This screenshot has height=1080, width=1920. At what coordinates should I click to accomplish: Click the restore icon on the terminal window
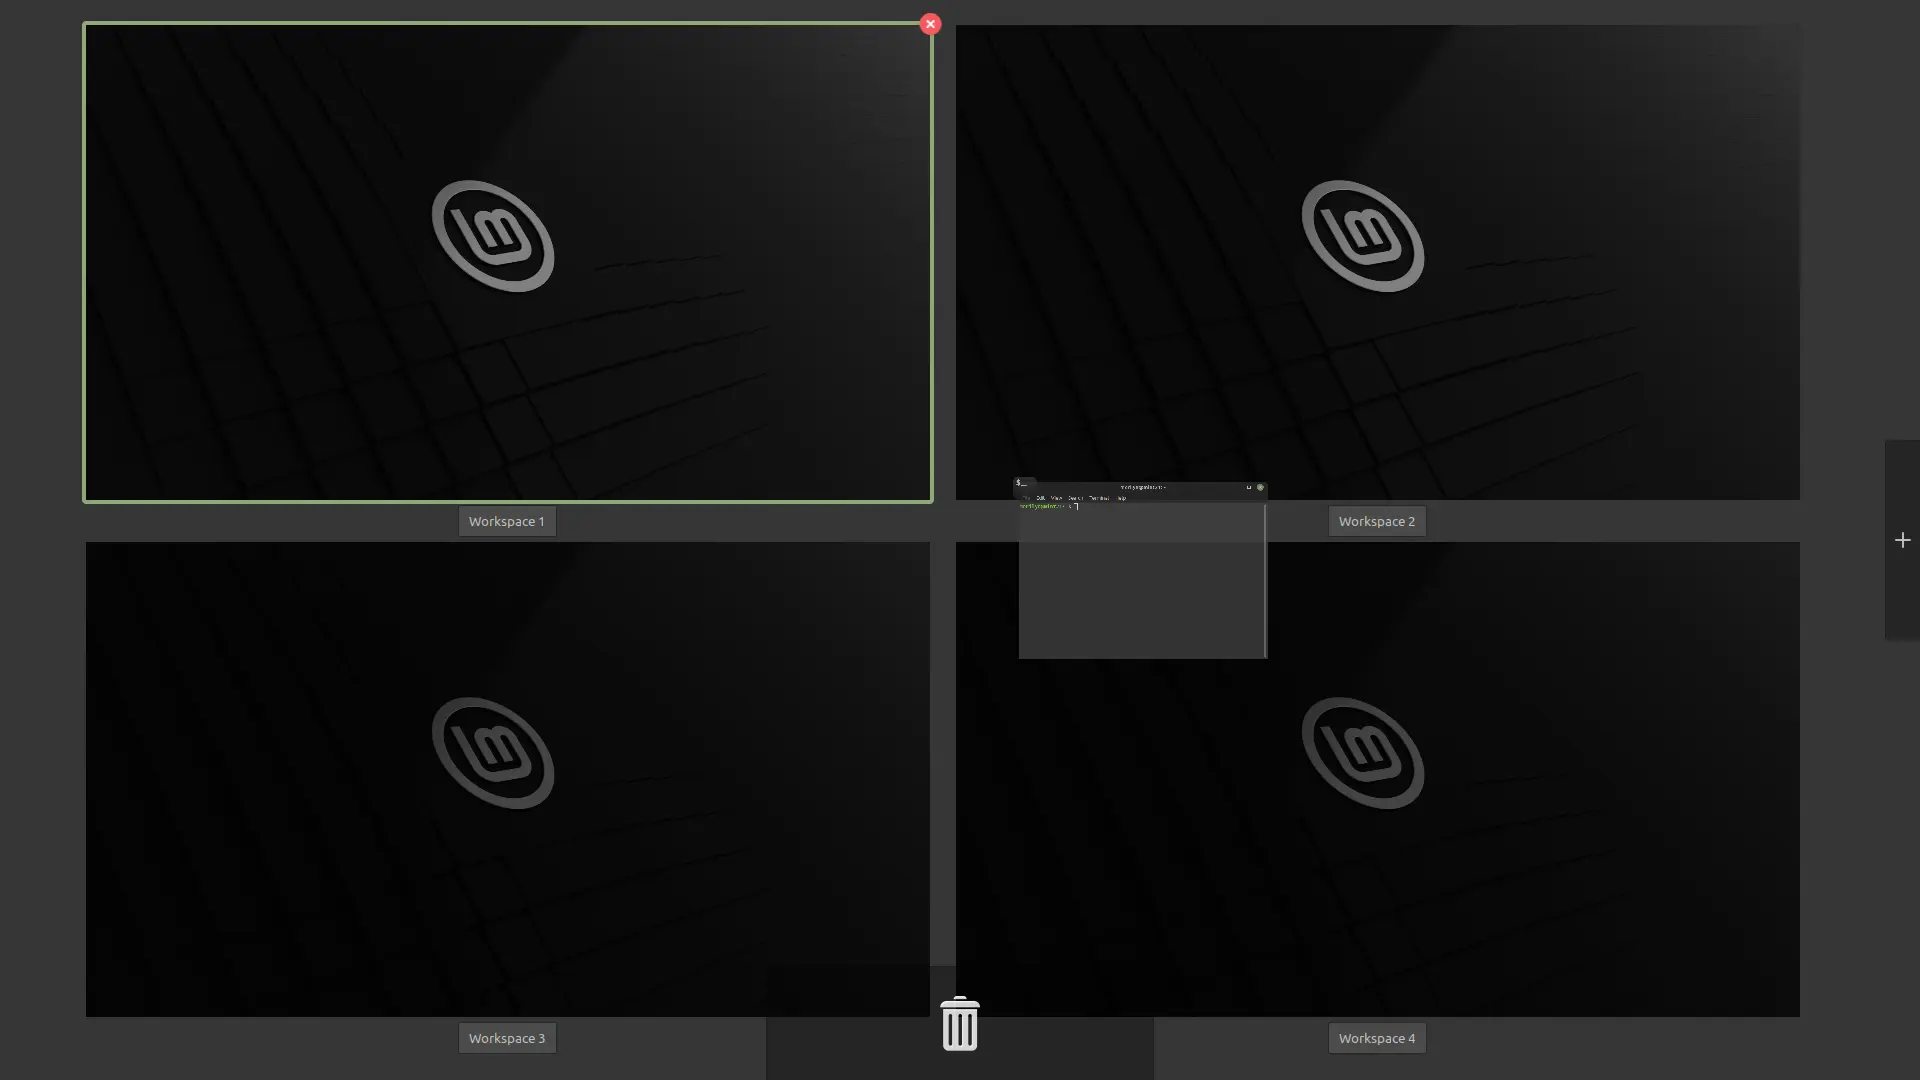pyautogui.click(x=1248, y=487)
